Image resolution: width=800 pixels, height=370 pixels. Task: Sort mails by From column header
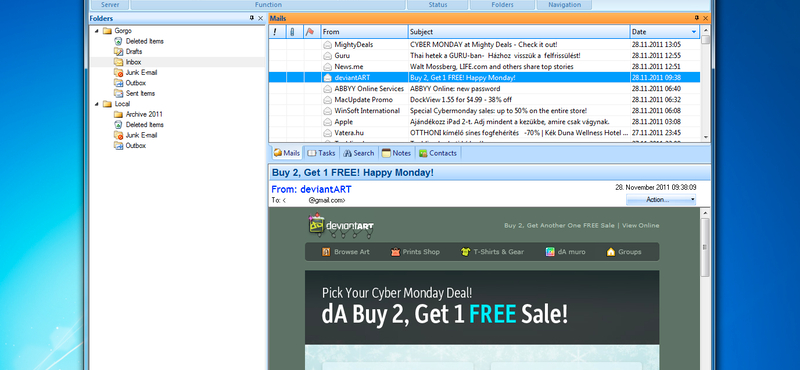coord(364,32)
